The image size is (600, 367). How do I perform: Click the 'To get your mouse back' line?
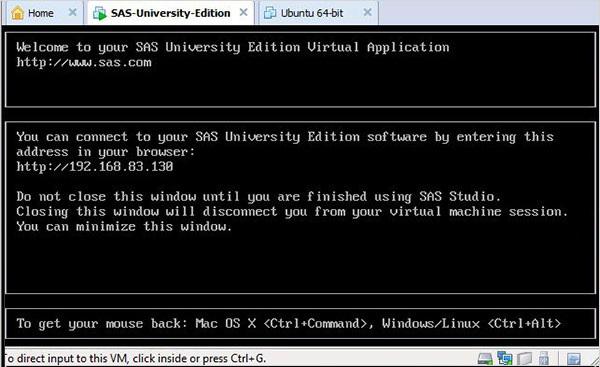point(289,324)
